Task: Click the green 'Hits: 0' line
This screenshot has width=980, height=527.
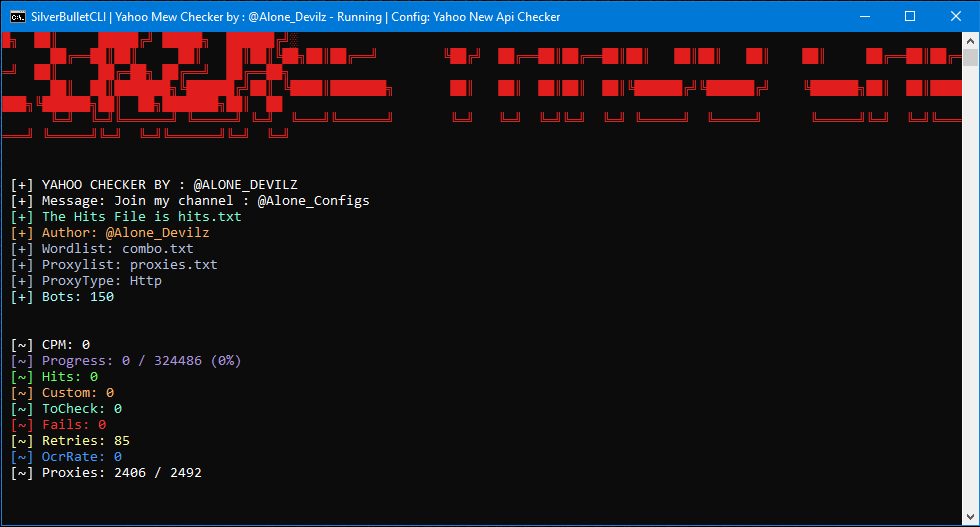Action: [x=54, y=377]
